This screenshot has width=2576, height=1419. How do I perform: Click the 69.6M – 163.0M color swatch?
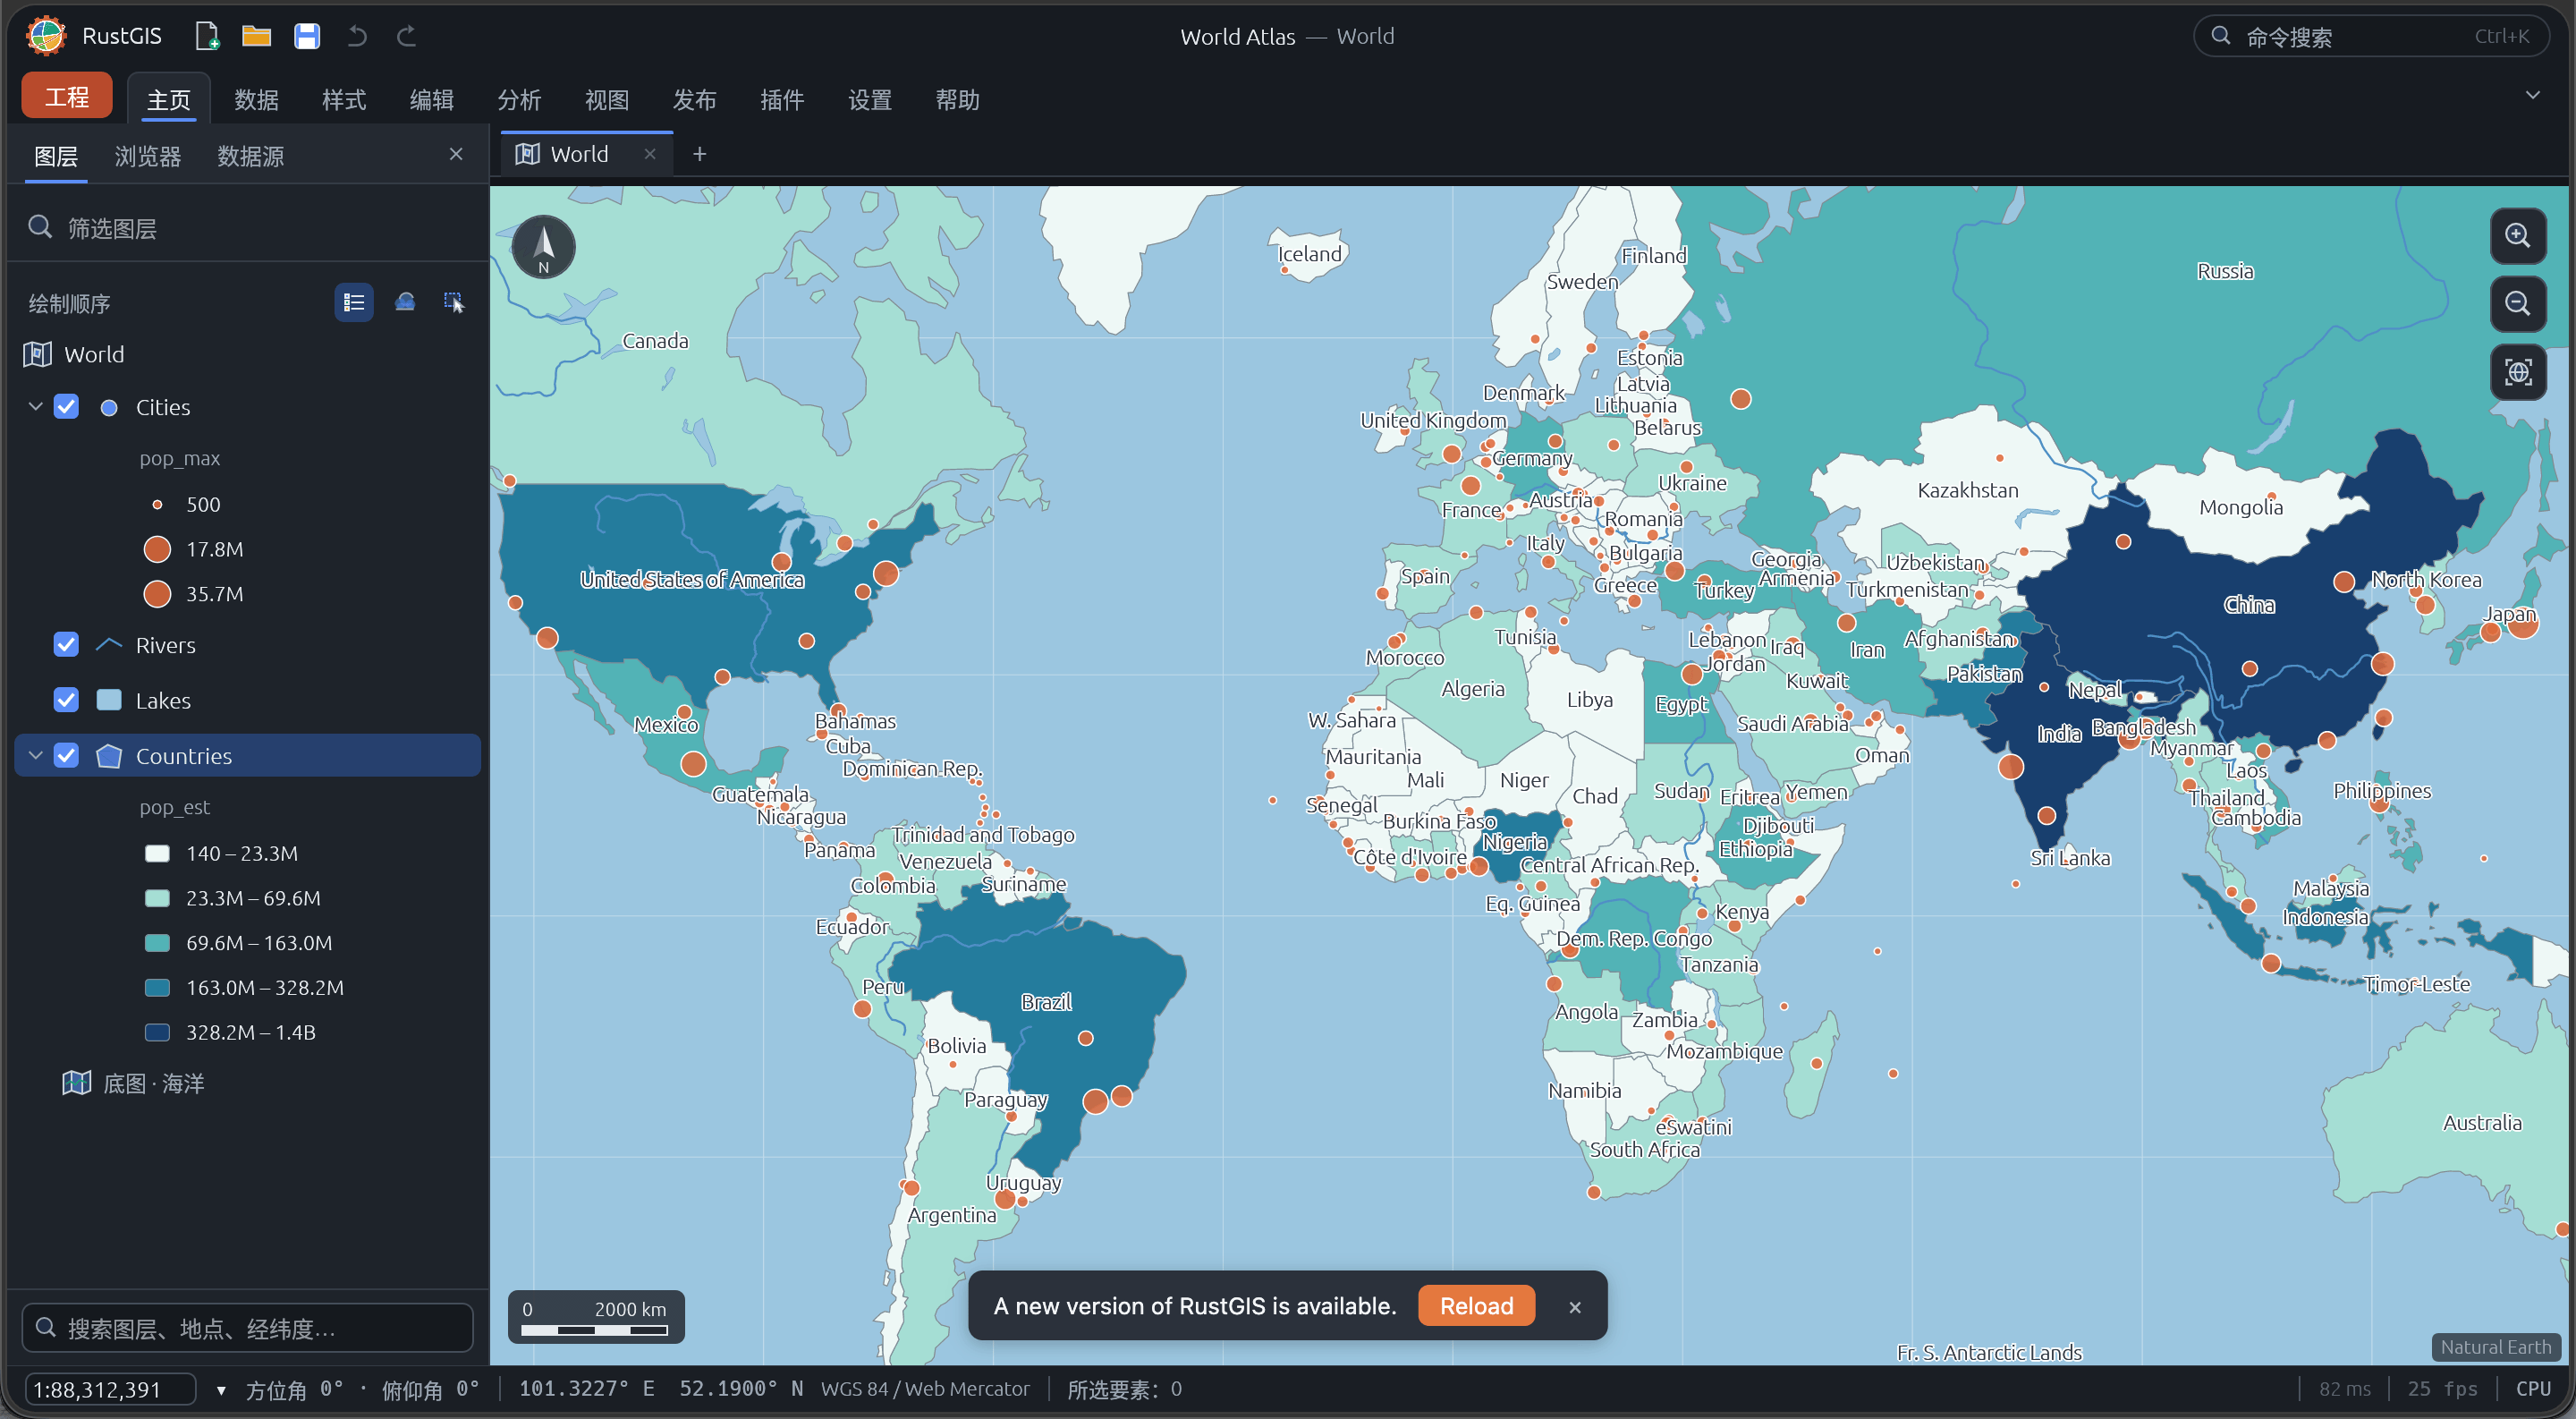[x=158, y=943]
